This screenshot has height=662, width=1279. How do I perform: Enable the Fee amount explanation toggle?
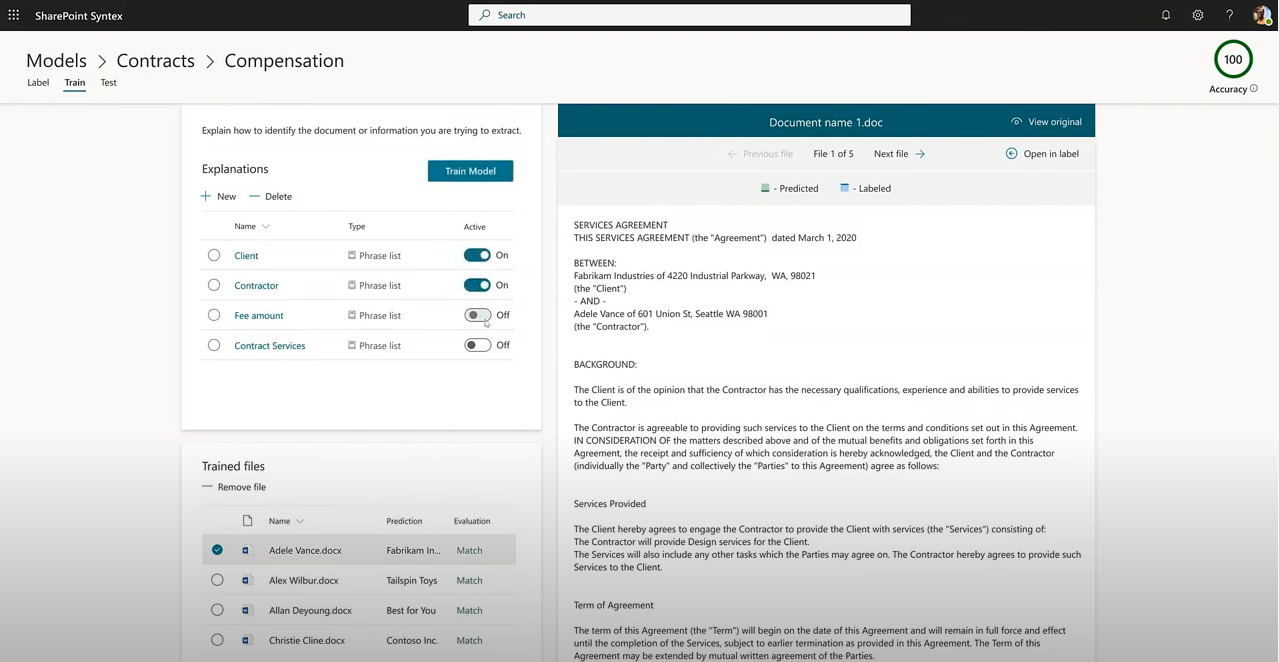tap(477, 315)
